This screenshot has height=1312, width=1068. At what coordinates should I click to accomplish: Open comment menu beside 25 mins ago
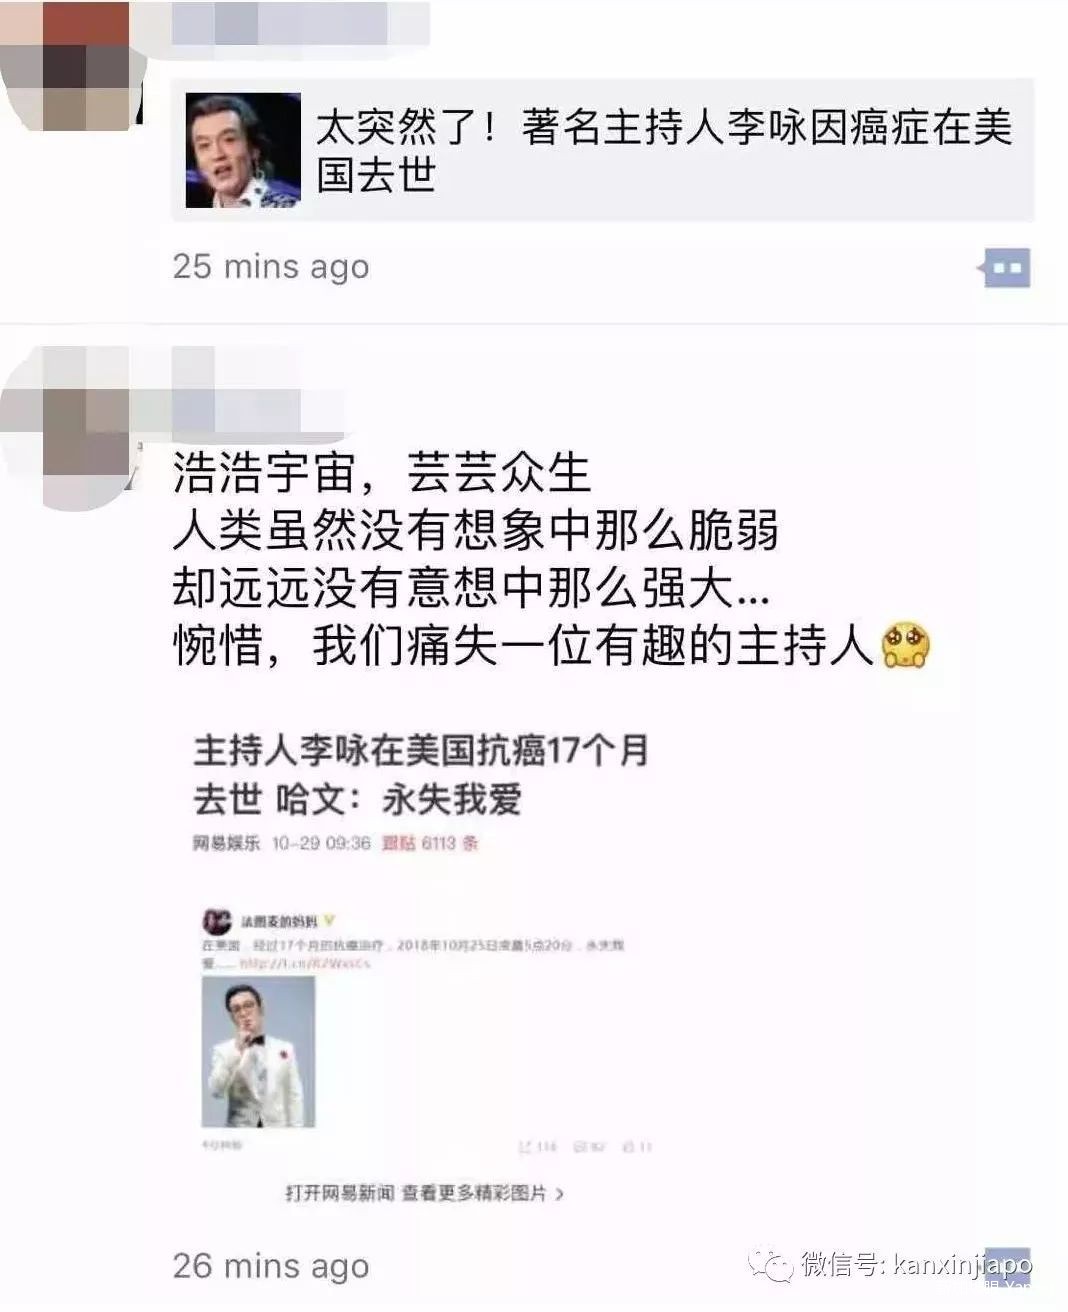(1006, 268)
